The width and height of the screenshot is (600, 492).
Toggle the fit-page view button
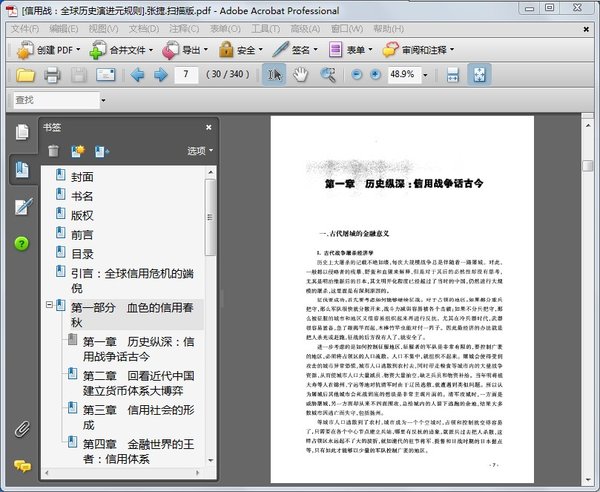click(479, 74)
